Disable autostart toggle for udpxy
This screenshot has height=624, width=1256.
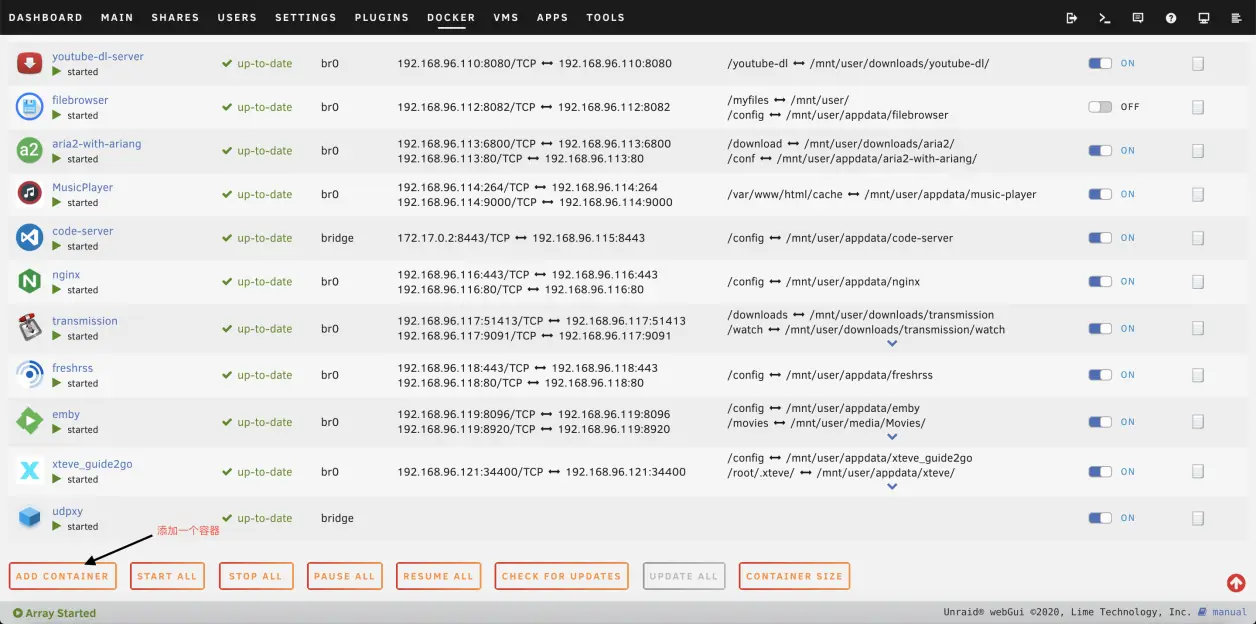point(1100,518)
